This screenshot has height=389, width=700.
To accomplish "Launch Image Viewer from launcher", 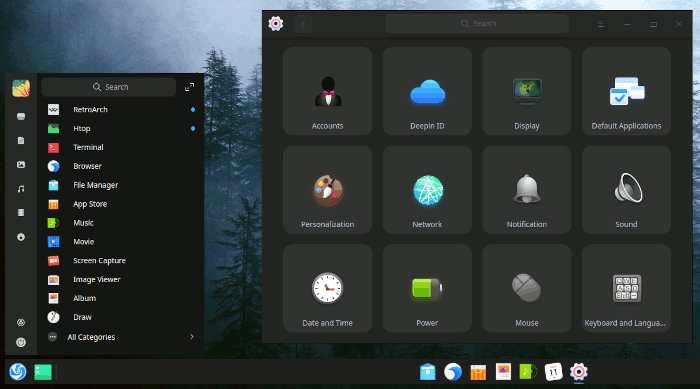I will pyautogui.click(x=121, y=280).
